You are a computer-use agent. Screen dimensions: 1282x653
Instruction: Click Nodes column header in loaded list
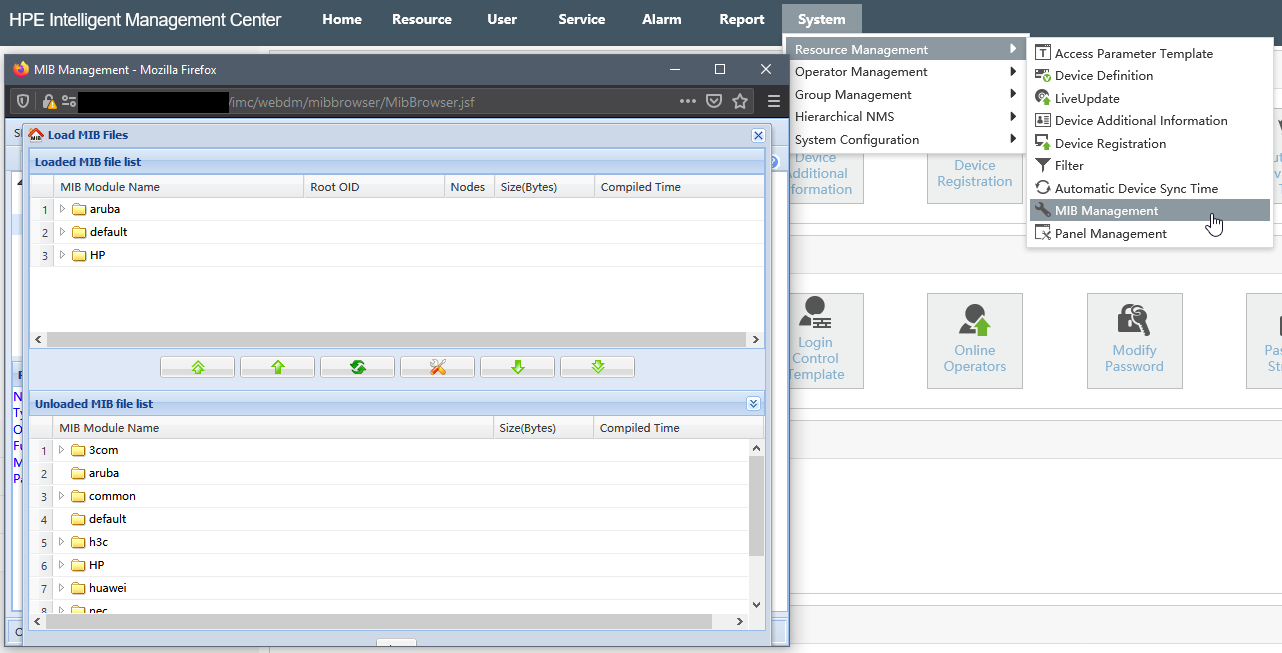coord(469,187)
